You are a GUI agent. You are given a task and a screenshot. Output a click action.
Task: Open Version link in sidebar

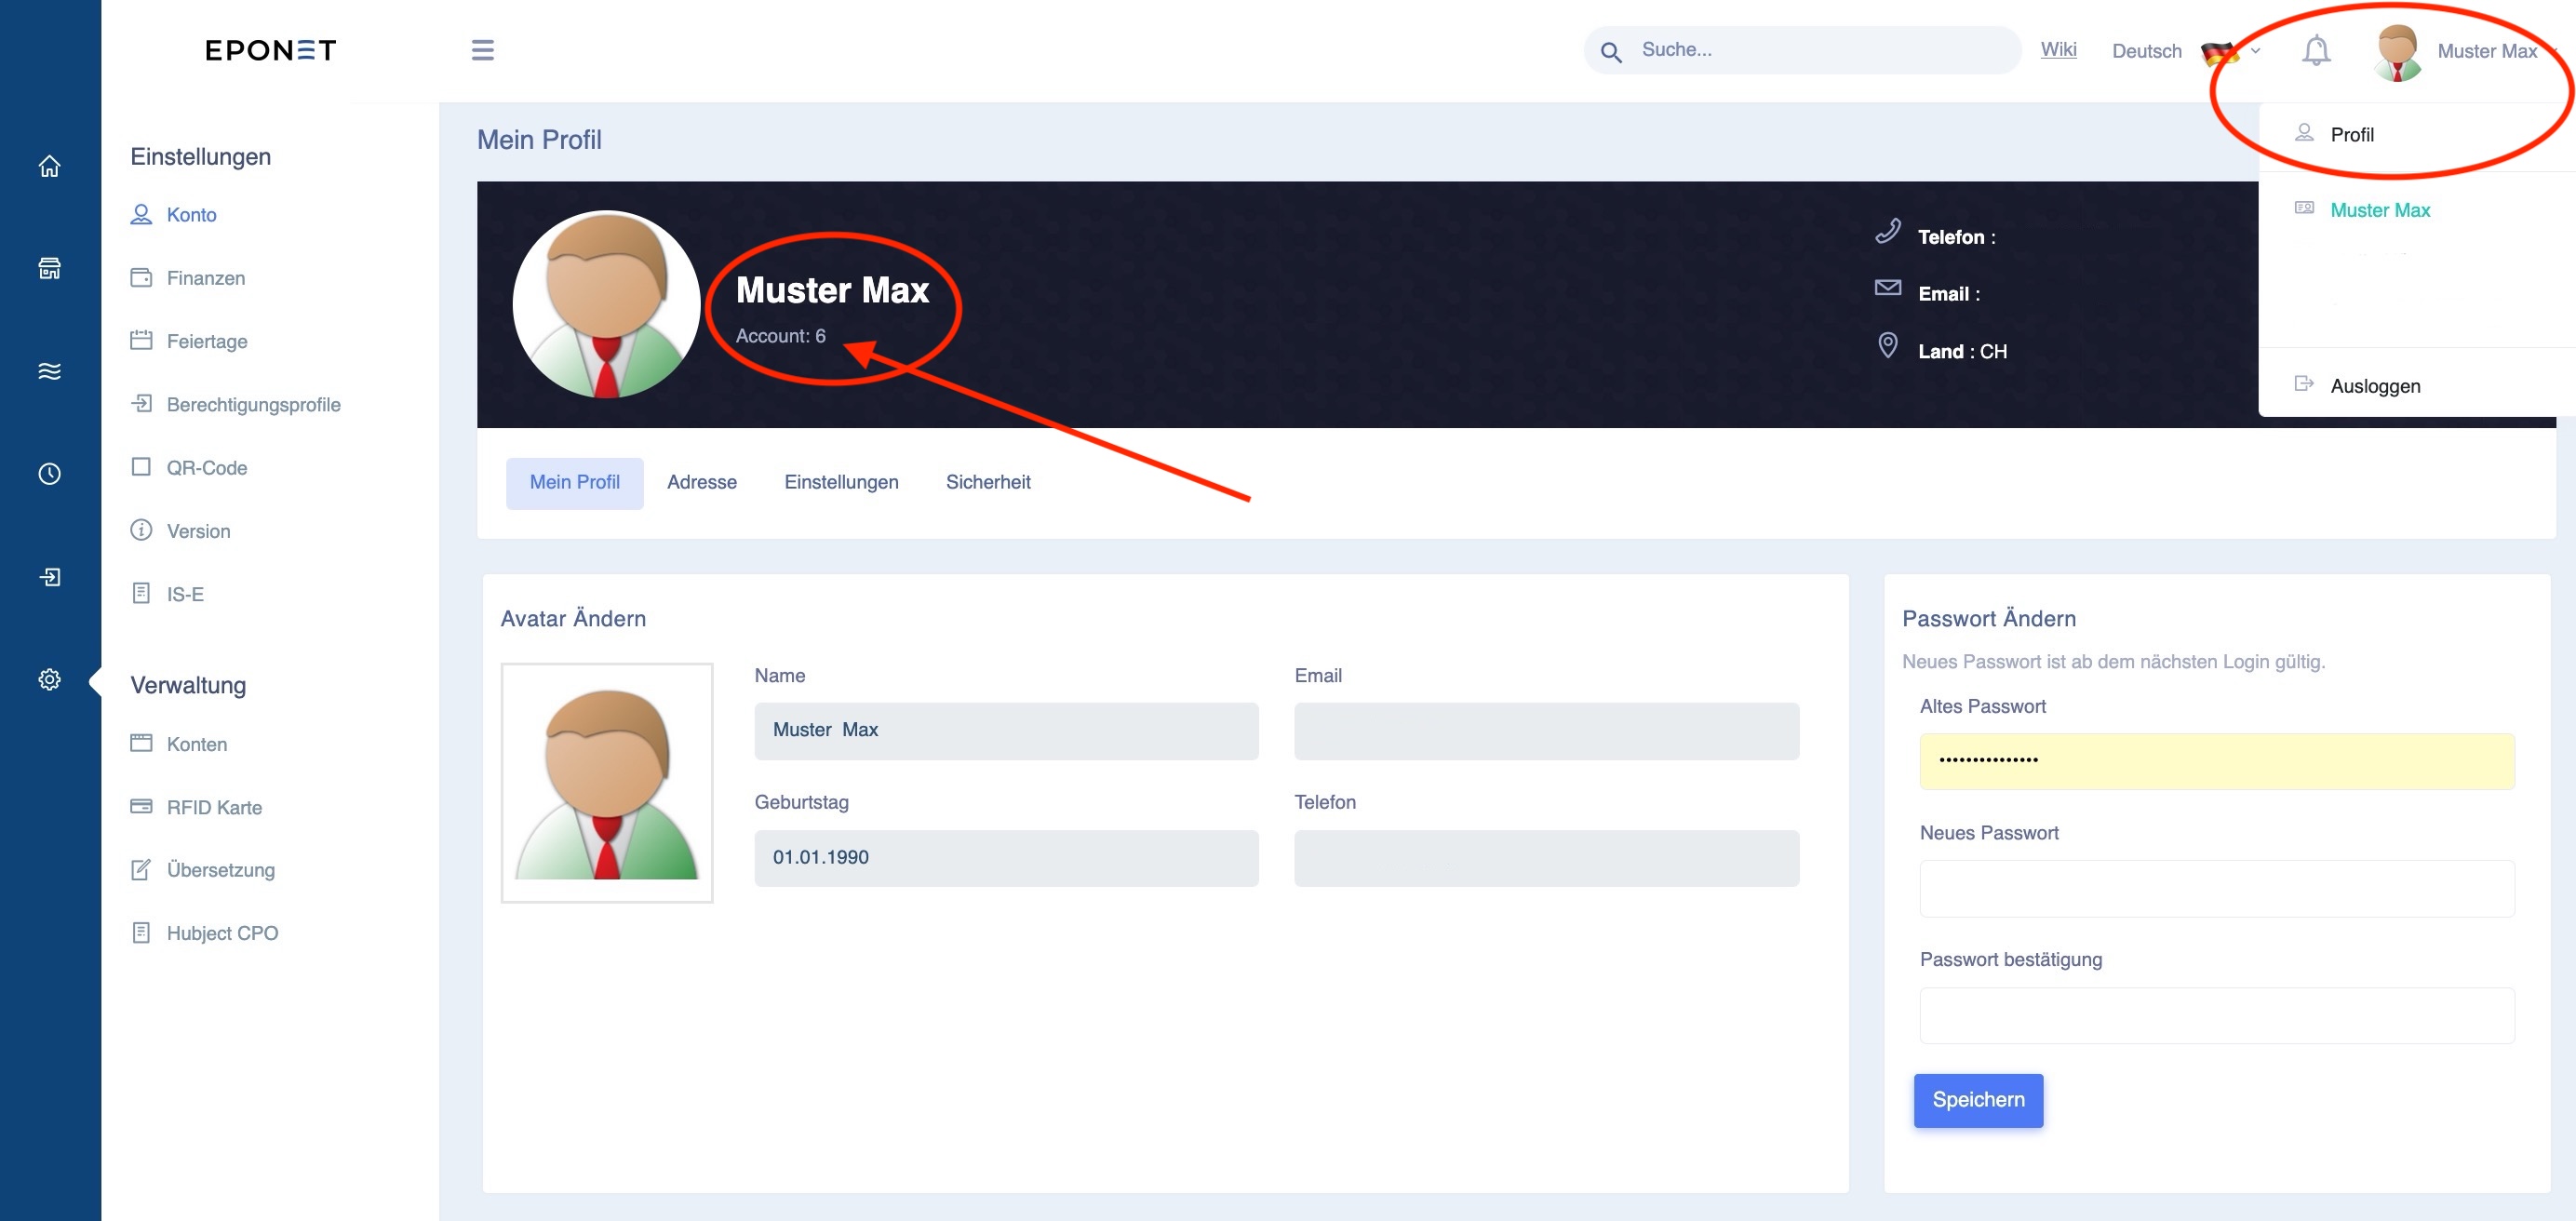click(198, 531)
